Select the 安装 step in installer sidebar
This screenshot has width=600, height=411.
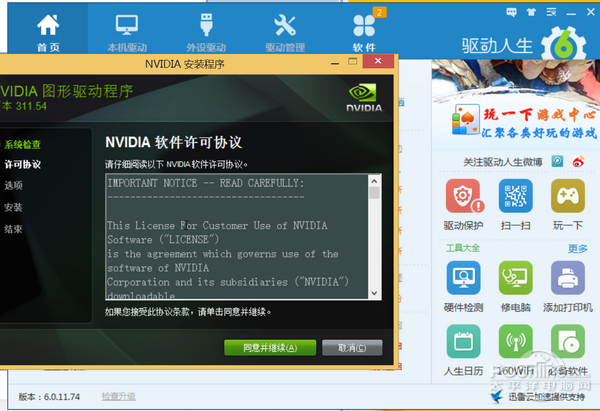pos(13,207)
